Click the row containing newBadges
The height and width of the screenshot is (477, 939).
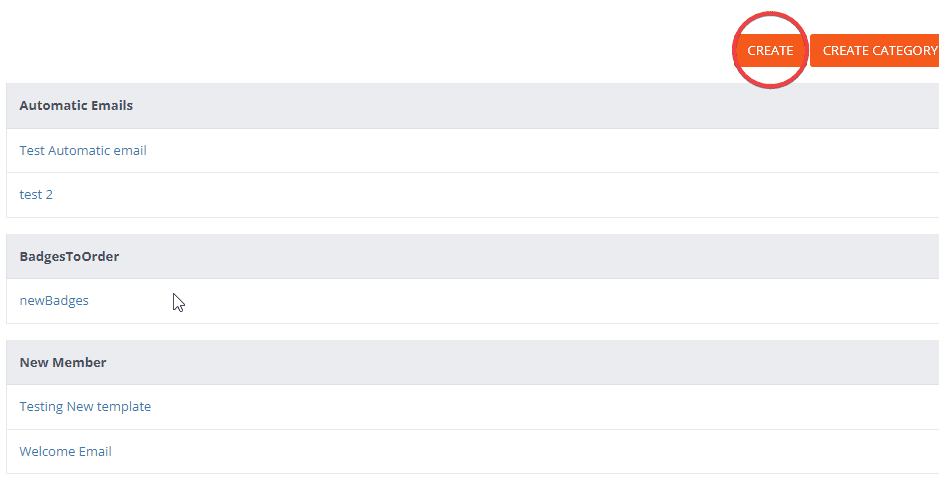[x=470, y=301]
